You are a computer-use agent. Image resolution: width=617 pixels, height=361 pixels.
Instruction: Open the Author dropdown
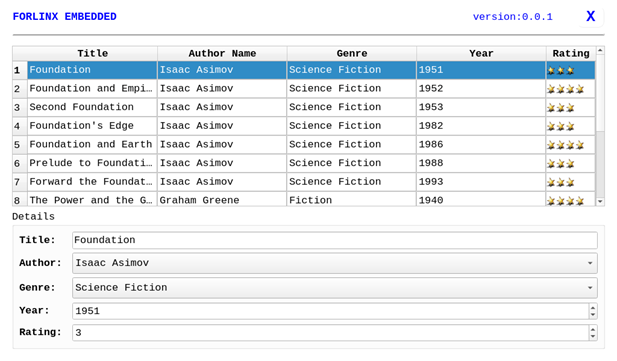click(334, 263)
